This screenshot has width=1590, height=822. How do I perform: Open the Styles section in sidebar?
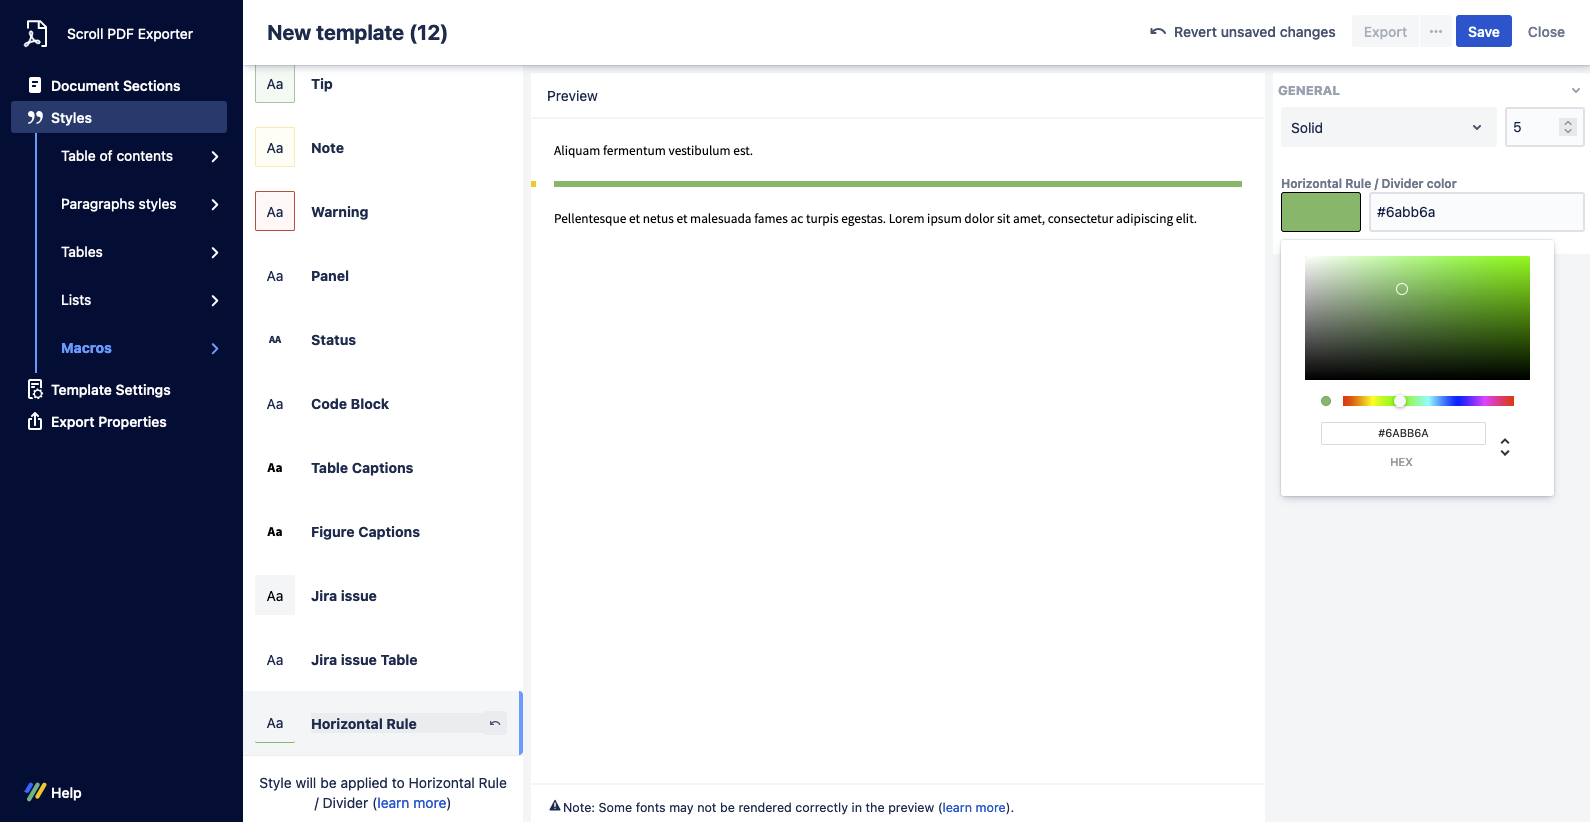(72, 118)
